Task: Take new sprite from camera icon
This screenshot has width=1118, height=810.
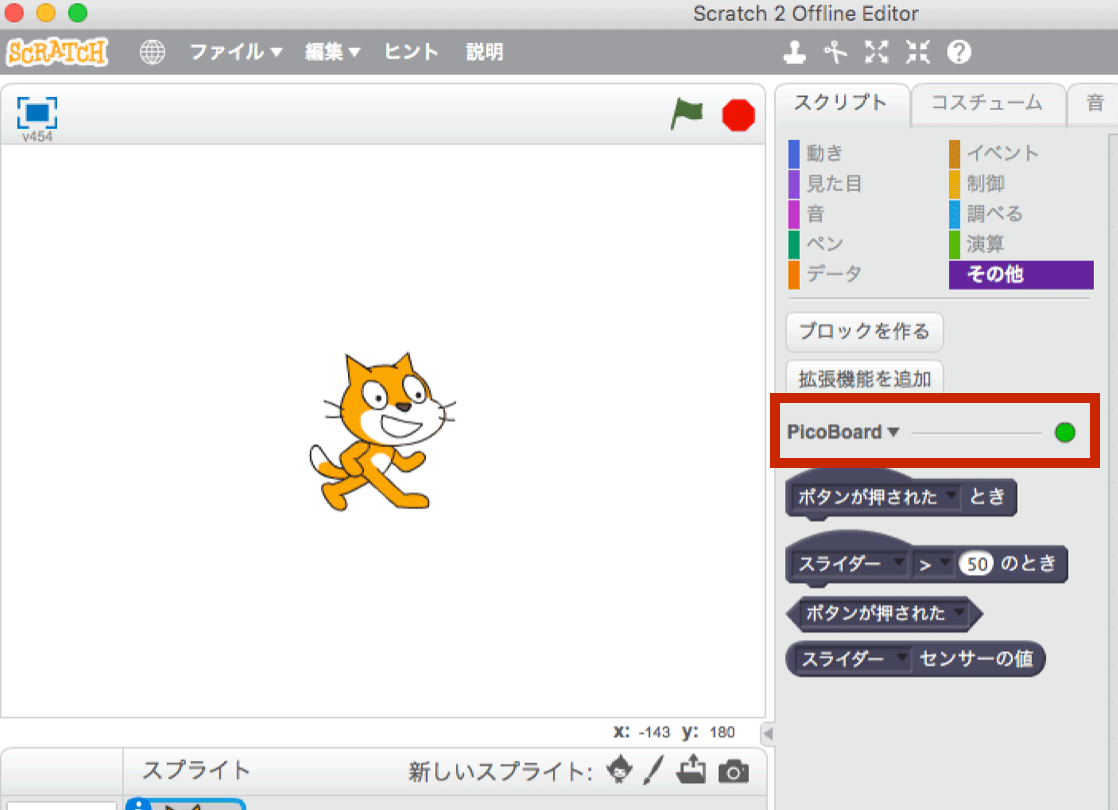Action: (734, 771)
